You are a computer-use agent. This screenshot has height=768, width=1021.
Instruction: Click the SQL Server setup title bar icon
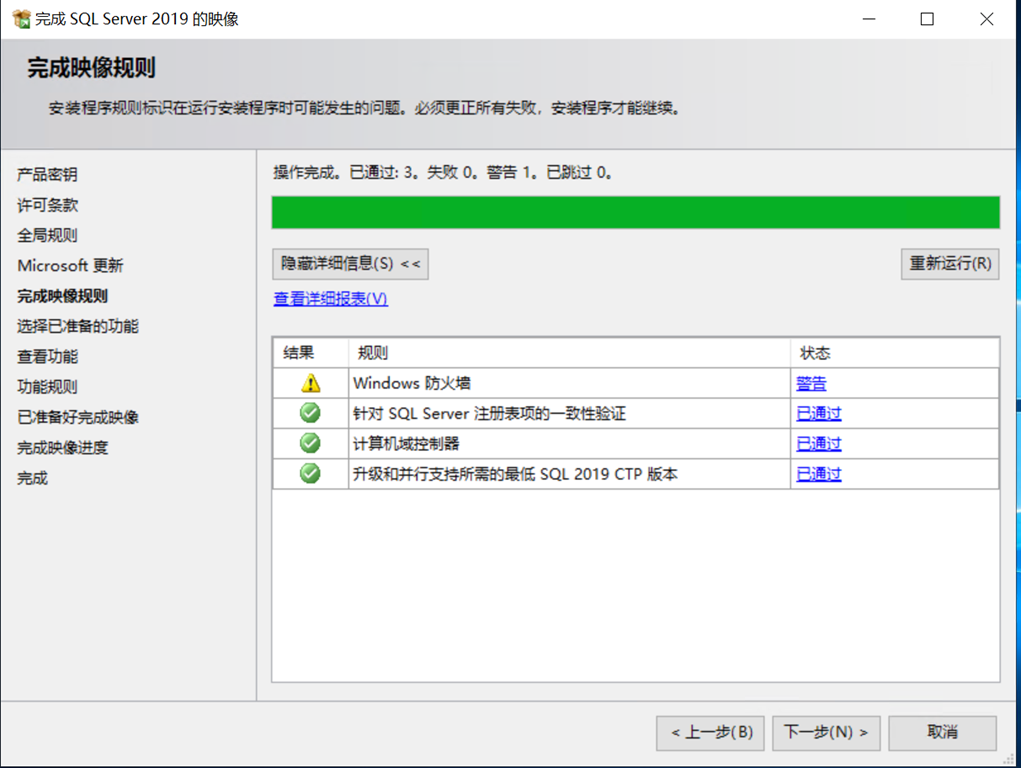(21, 19)
